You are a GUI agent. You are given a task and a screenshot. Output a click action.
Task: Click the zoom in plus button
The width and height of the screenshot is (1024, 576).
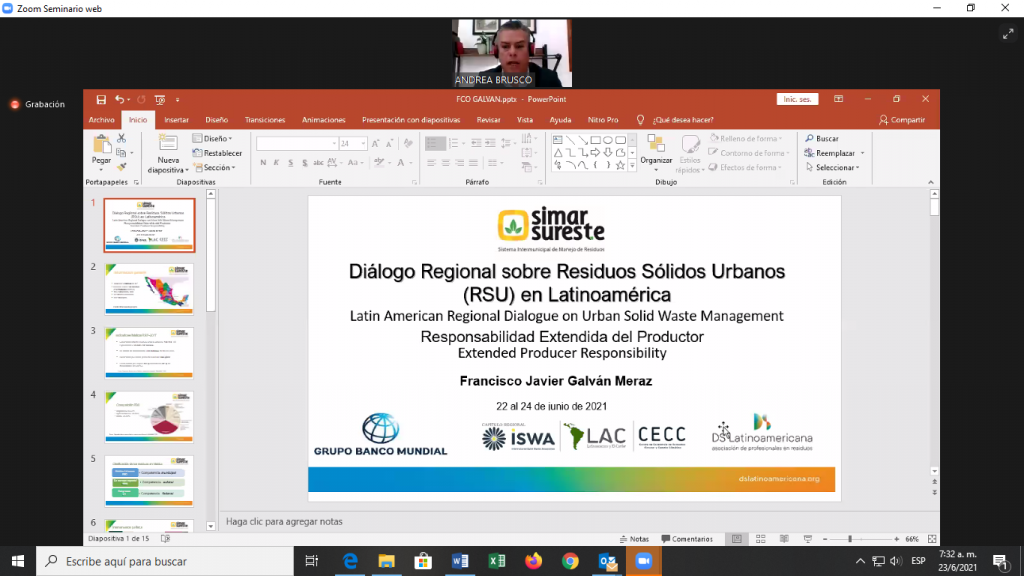[897, 539]
